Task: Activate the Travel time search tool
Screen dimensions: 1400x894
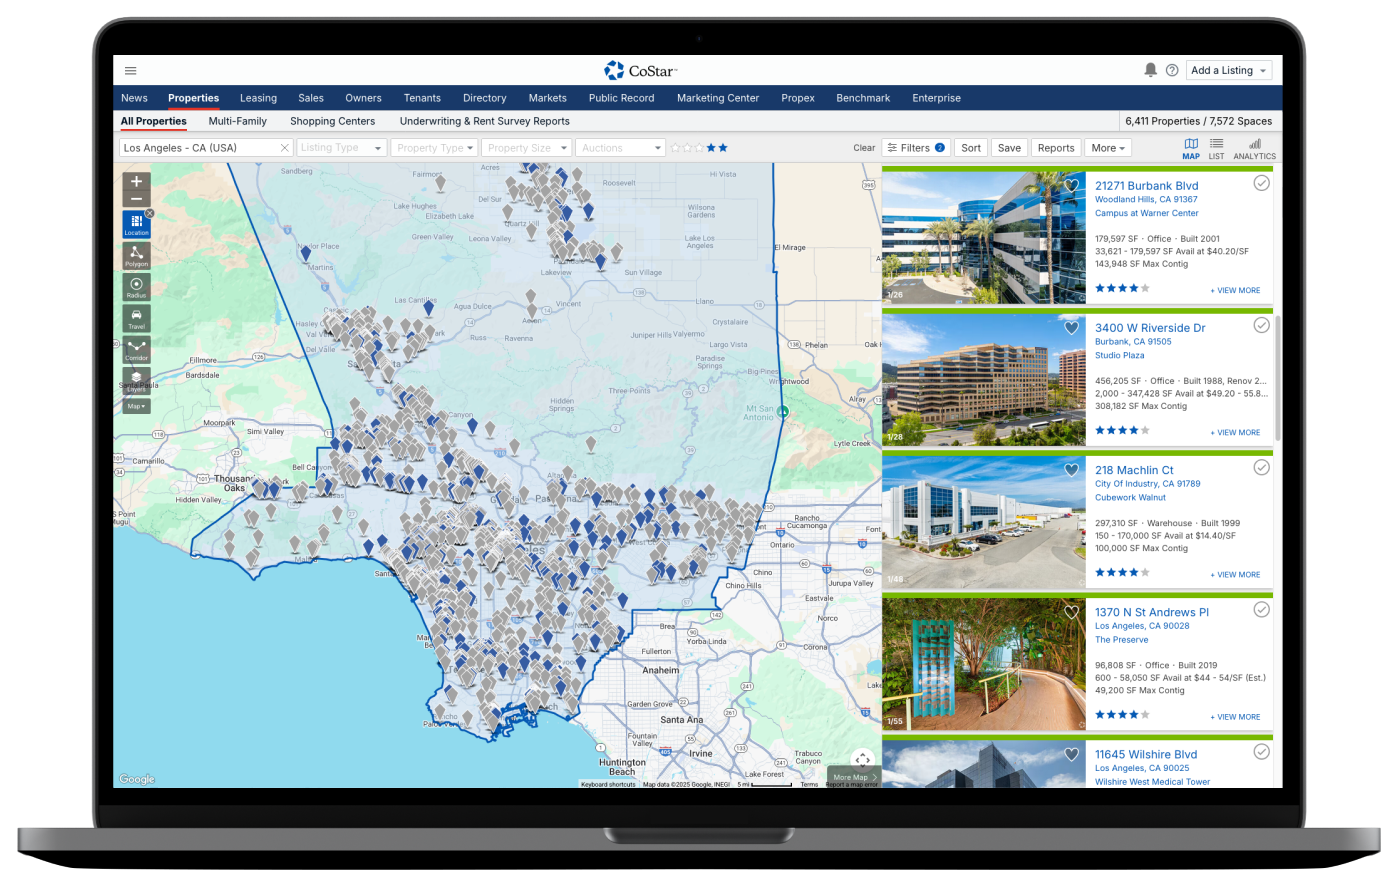Action: (137, 318)
